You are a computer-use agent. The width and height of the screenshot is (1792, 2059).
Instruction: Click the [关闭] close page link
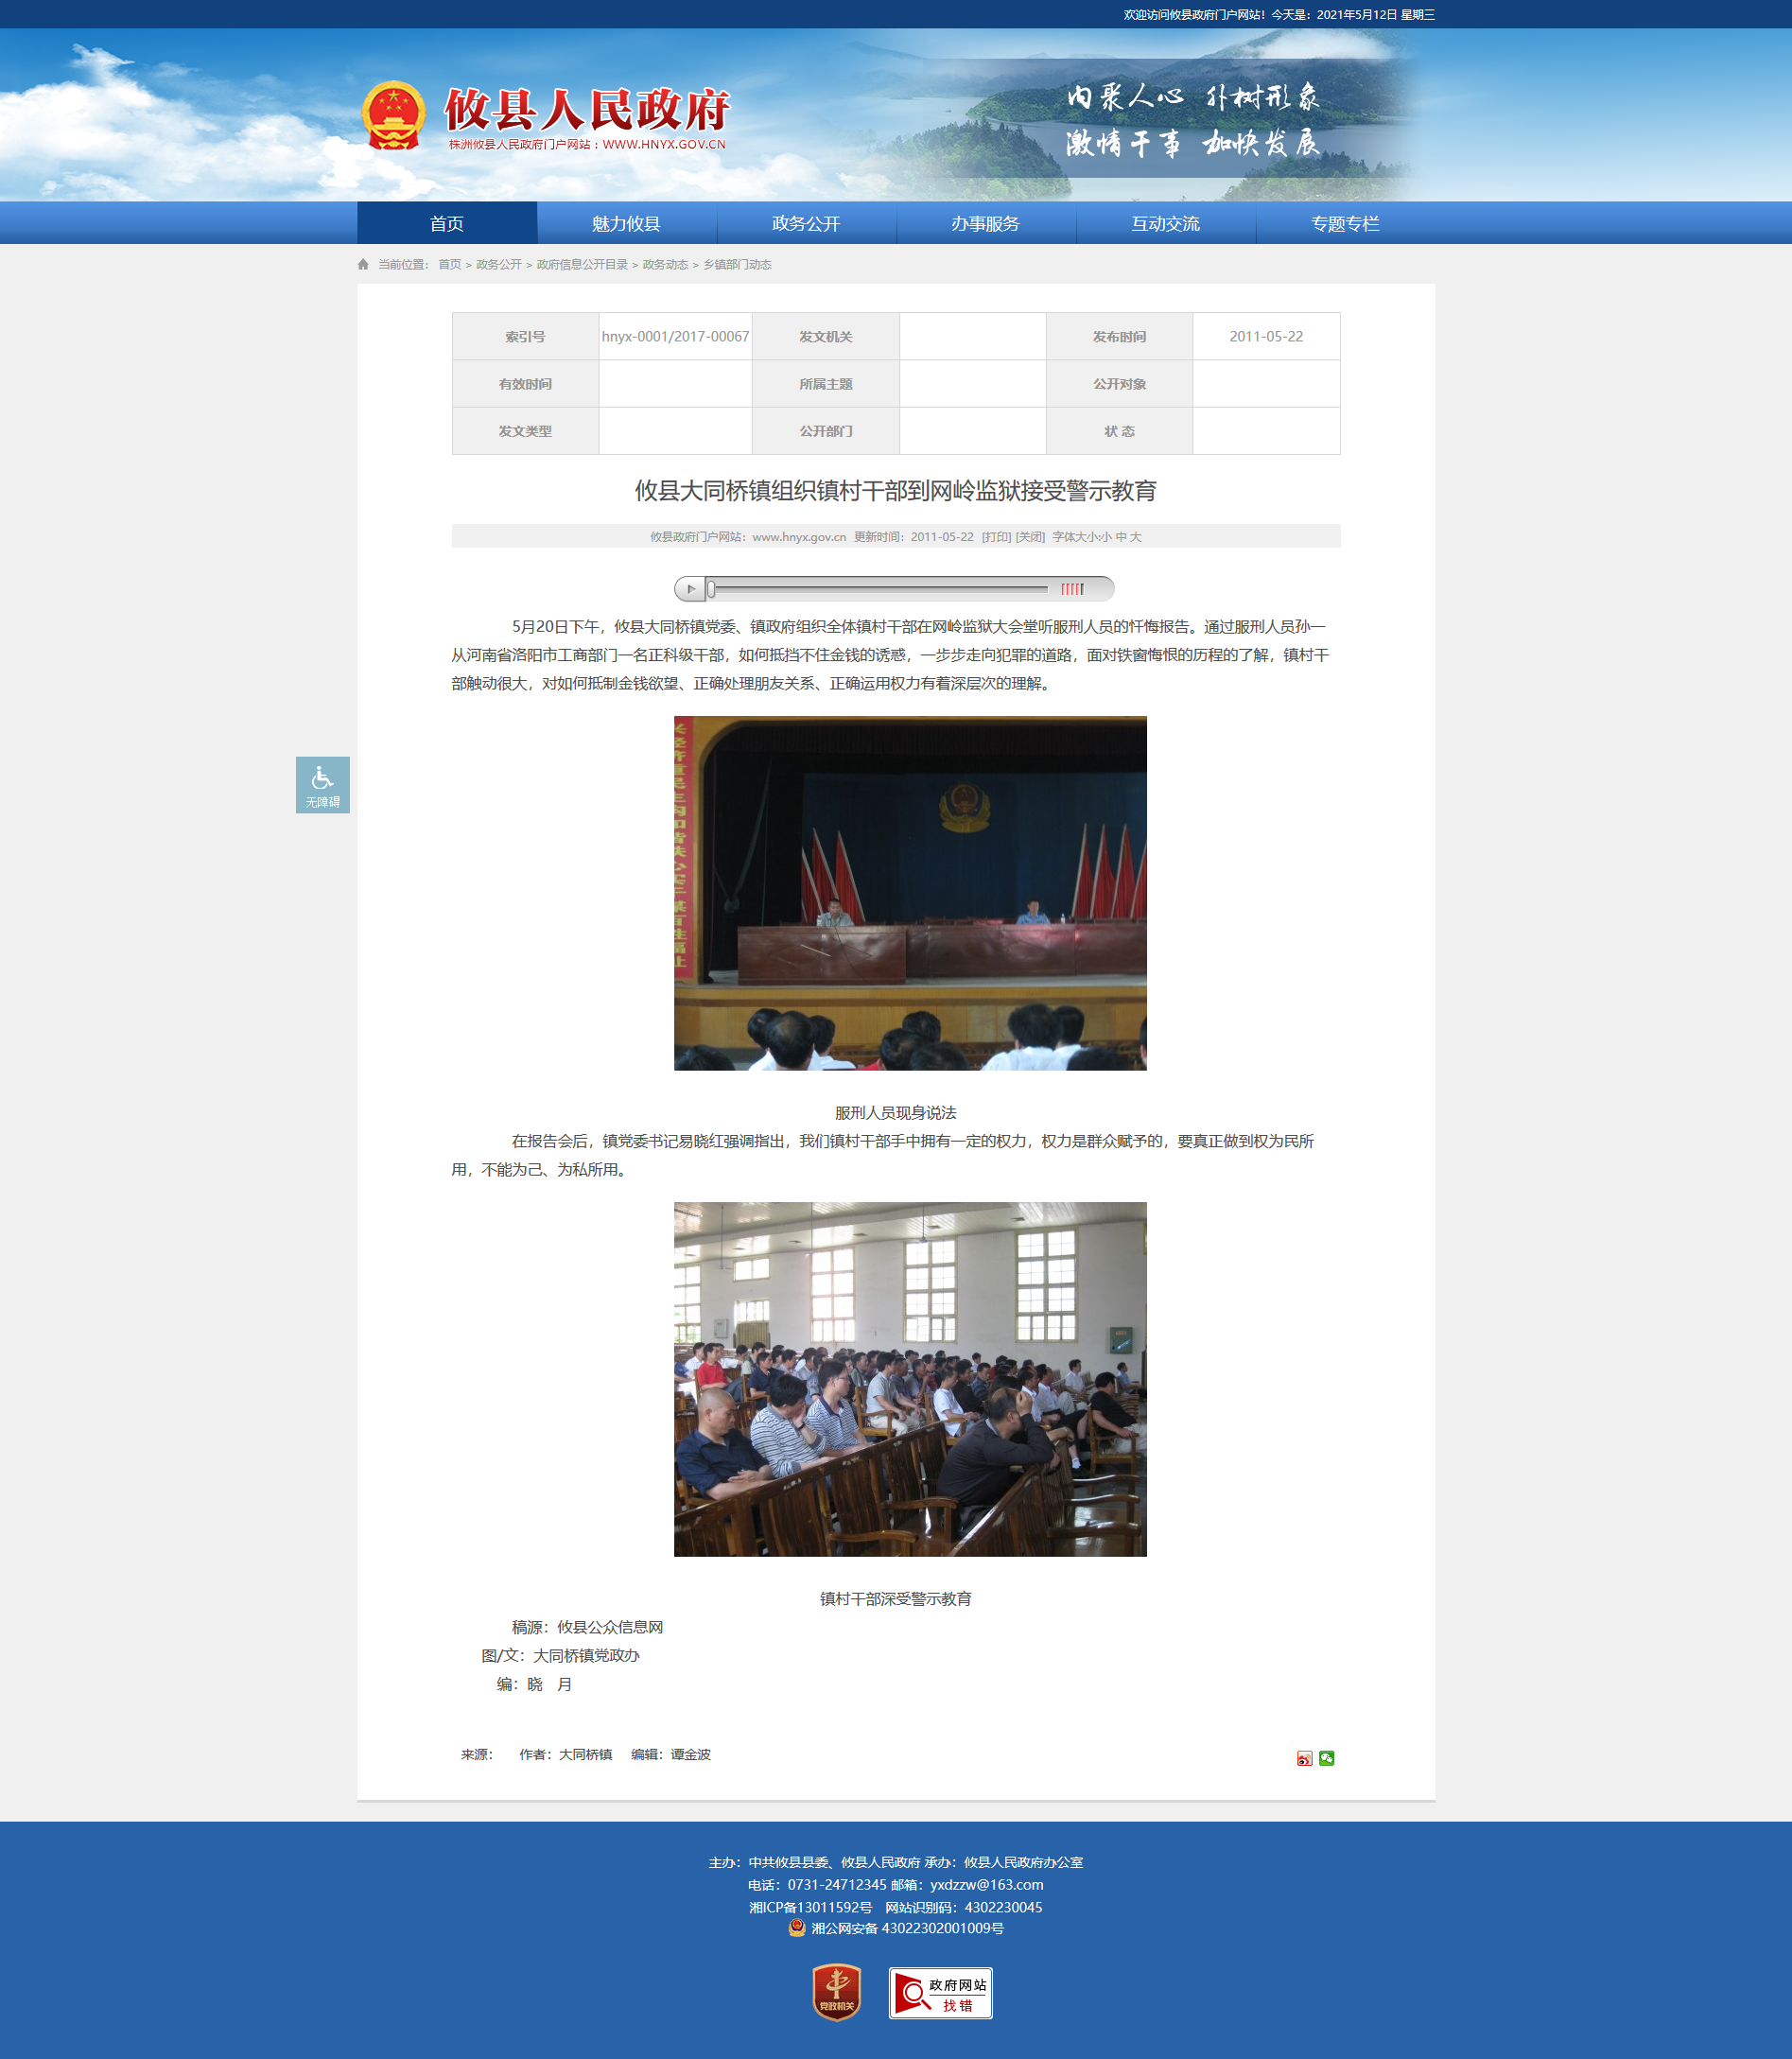[1030, 537]
